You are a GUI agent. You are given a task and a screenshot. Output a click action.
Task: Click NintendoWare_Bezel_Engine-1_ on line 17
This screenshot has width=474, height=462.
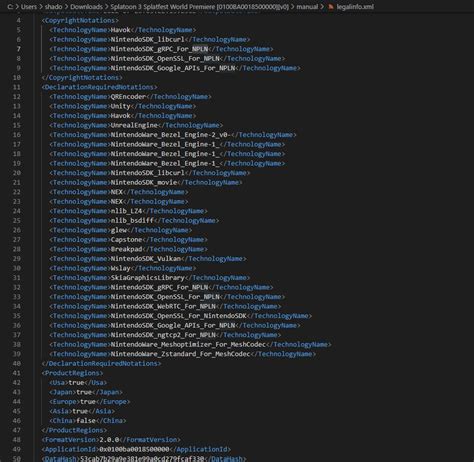point(165,144)
